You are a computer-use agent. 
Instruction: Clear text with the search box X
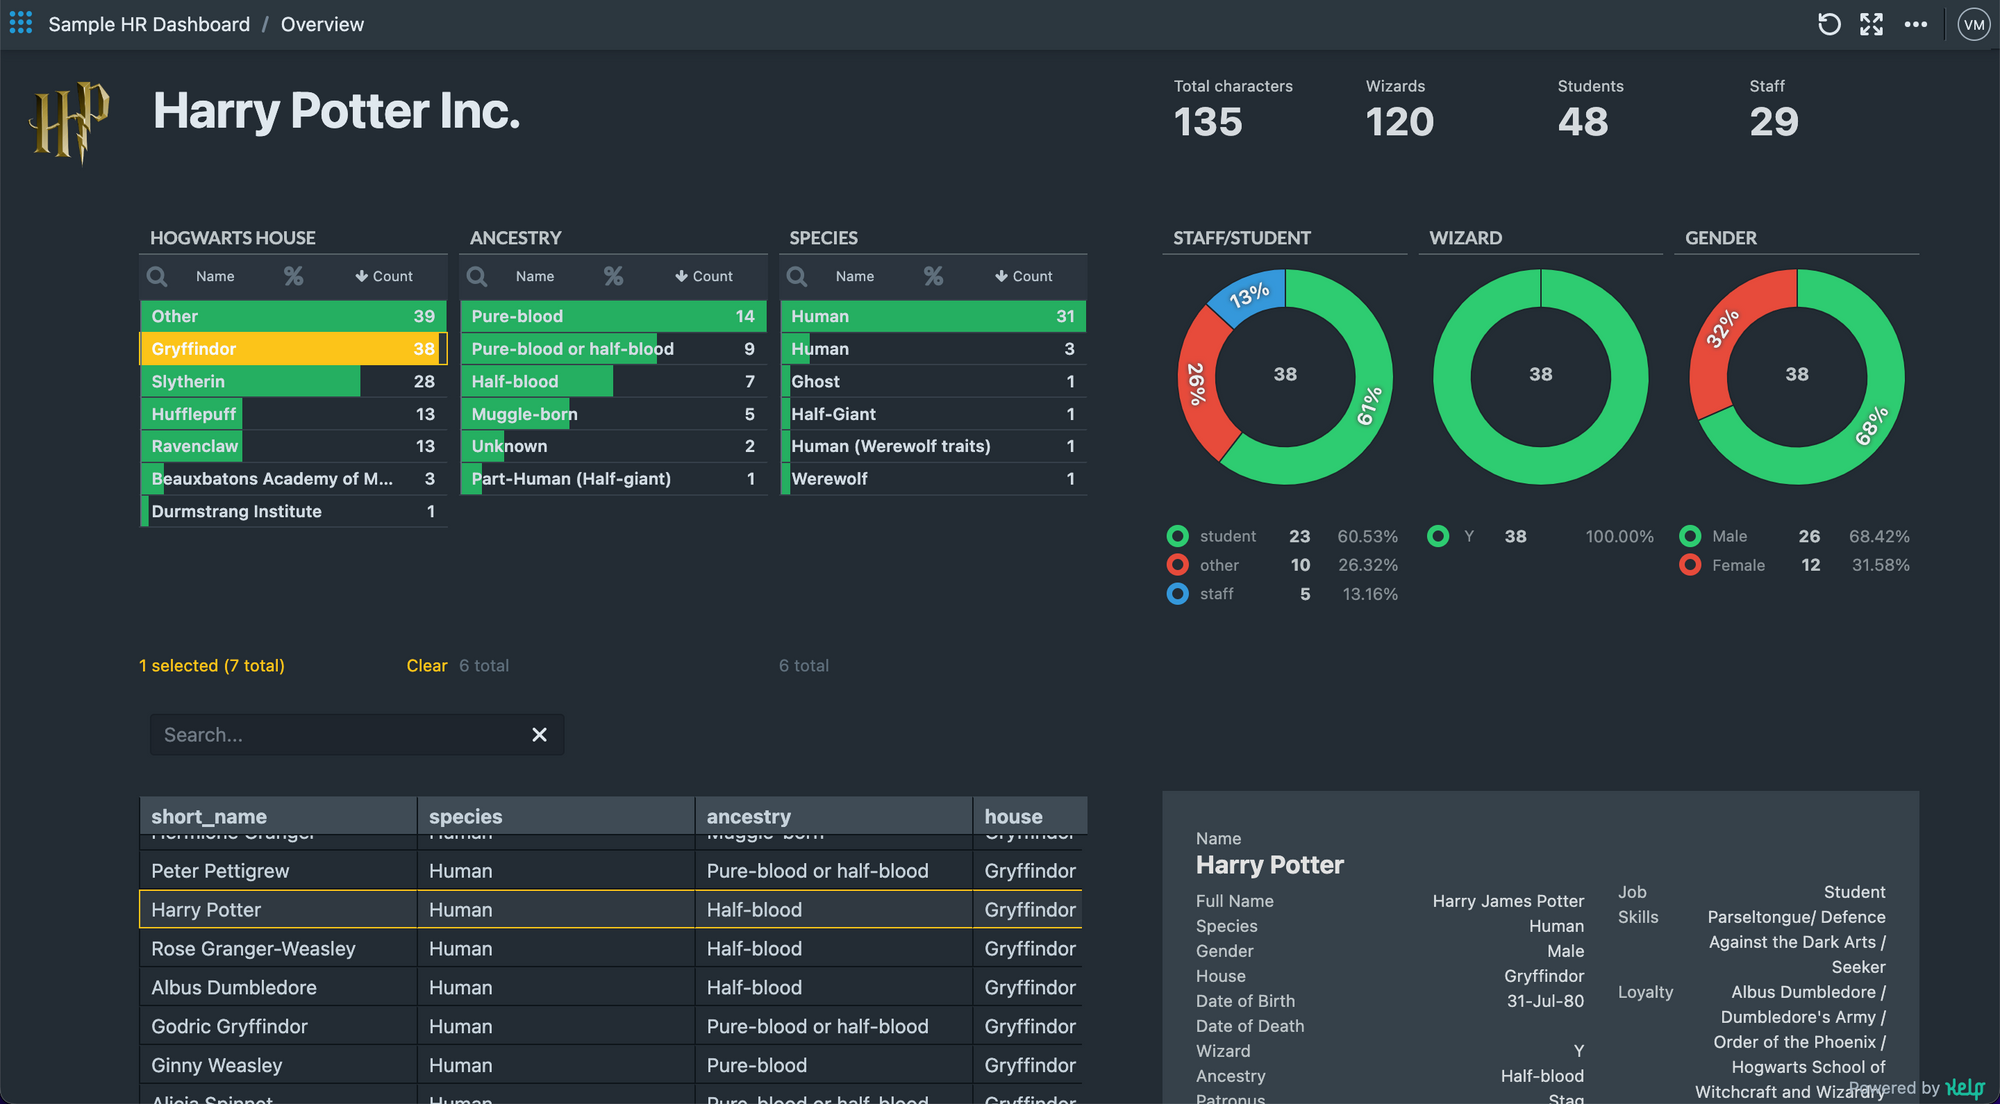(x=539, y=735)
